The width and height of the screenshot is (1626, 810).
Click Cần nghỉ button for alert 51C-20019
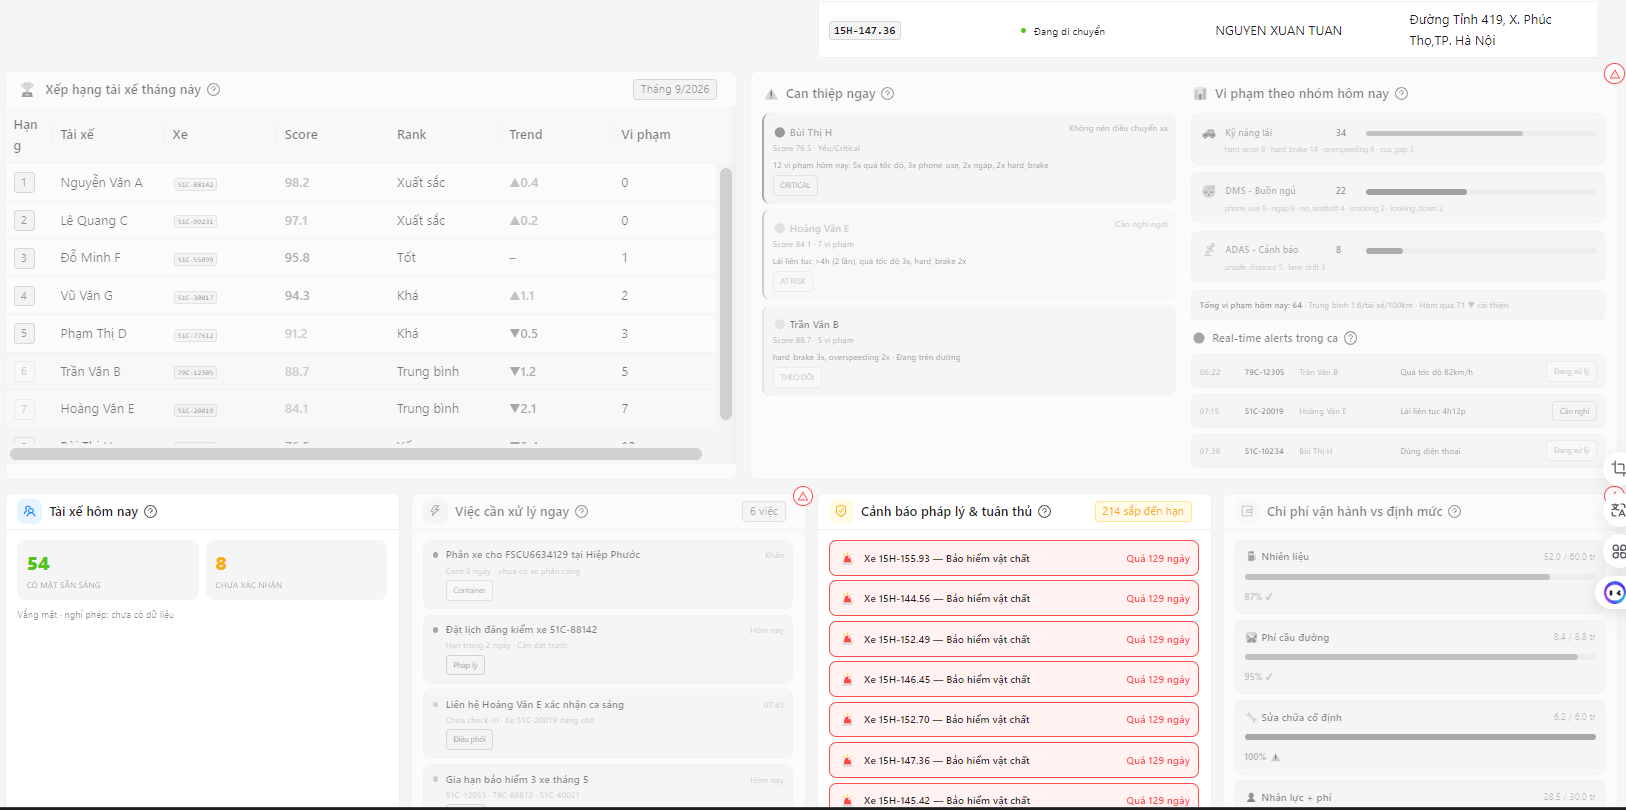pyautogui.click(x=1574, y=411)
